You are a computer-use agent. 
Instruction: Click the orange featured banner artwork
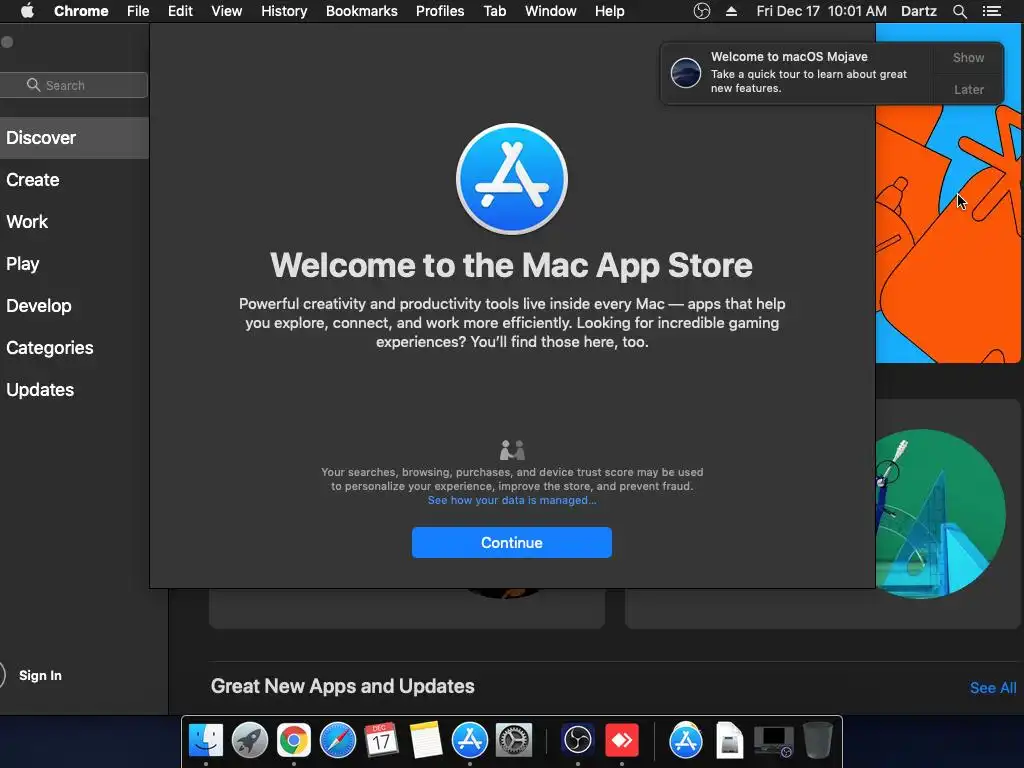tap(947, 235)
